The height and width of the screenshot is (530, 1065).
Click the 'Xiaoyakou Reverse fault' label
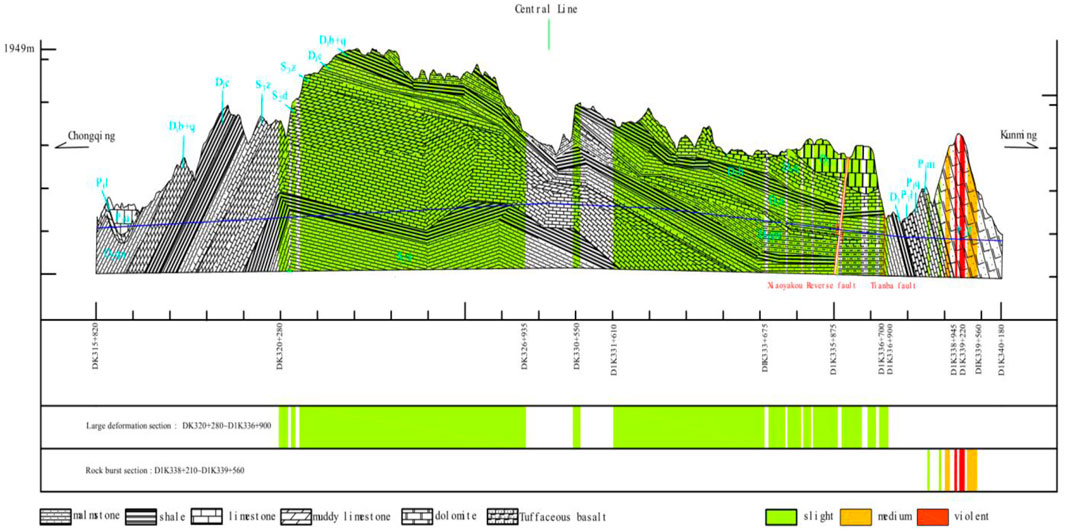click(x=814, y=287)
